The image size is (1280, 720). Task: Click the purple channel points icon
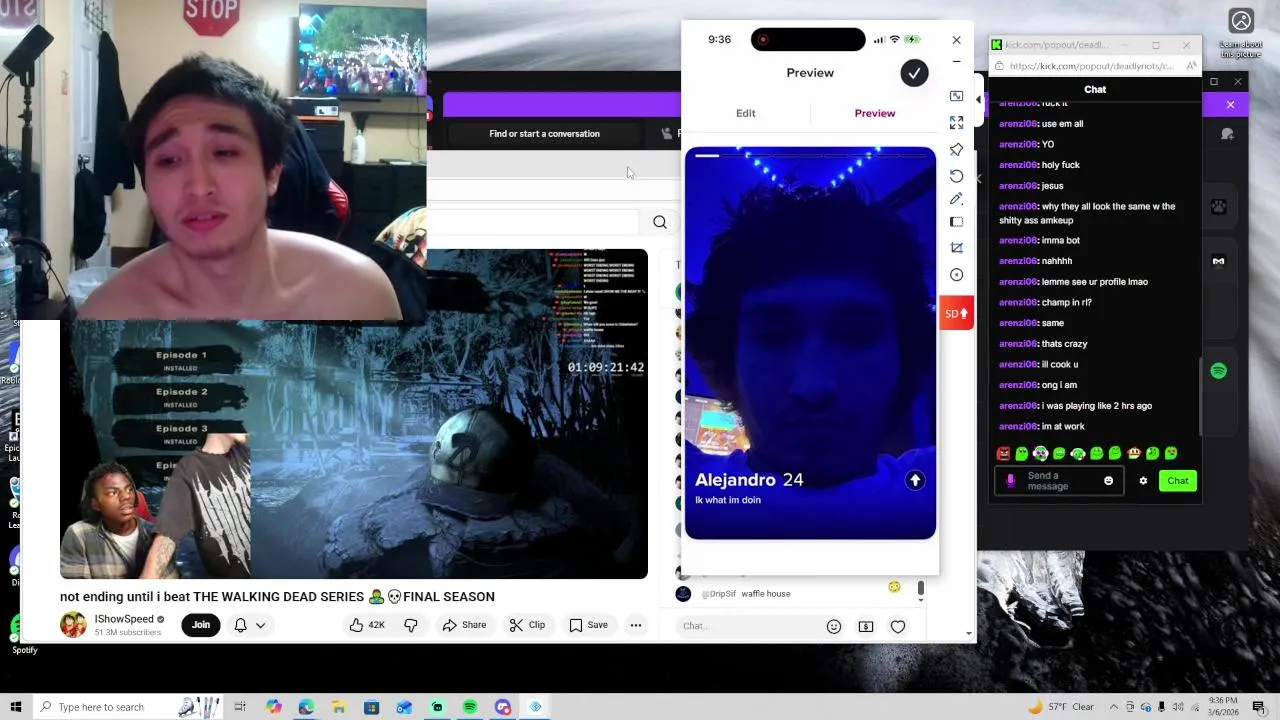(x=1010, y=481)
